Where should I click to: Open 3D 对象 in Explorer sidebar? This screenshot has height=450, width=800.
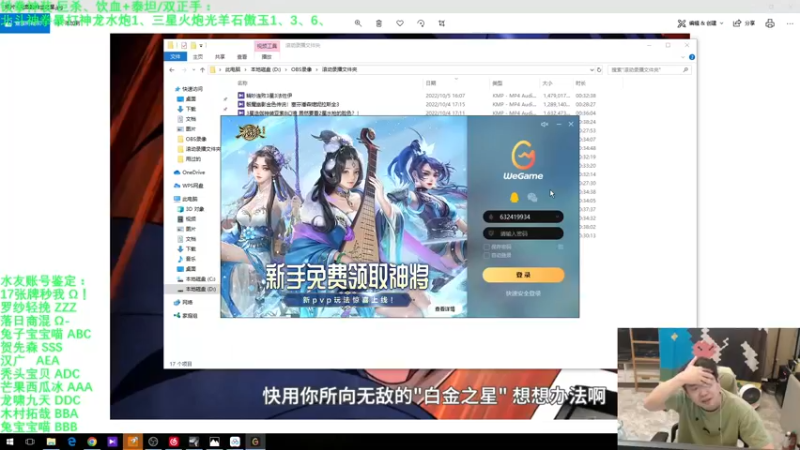pos(190,209)
